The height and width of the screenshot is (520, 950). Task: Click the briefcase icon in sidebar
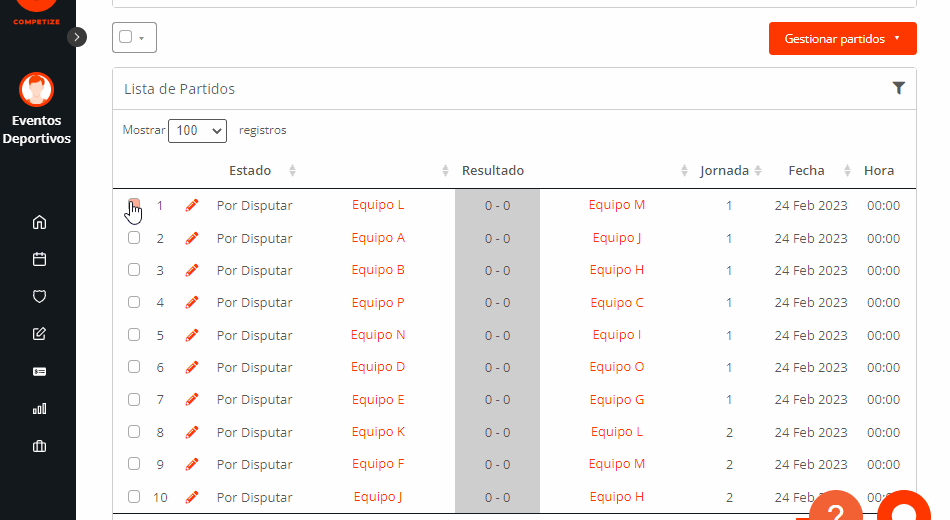point(40,446)
